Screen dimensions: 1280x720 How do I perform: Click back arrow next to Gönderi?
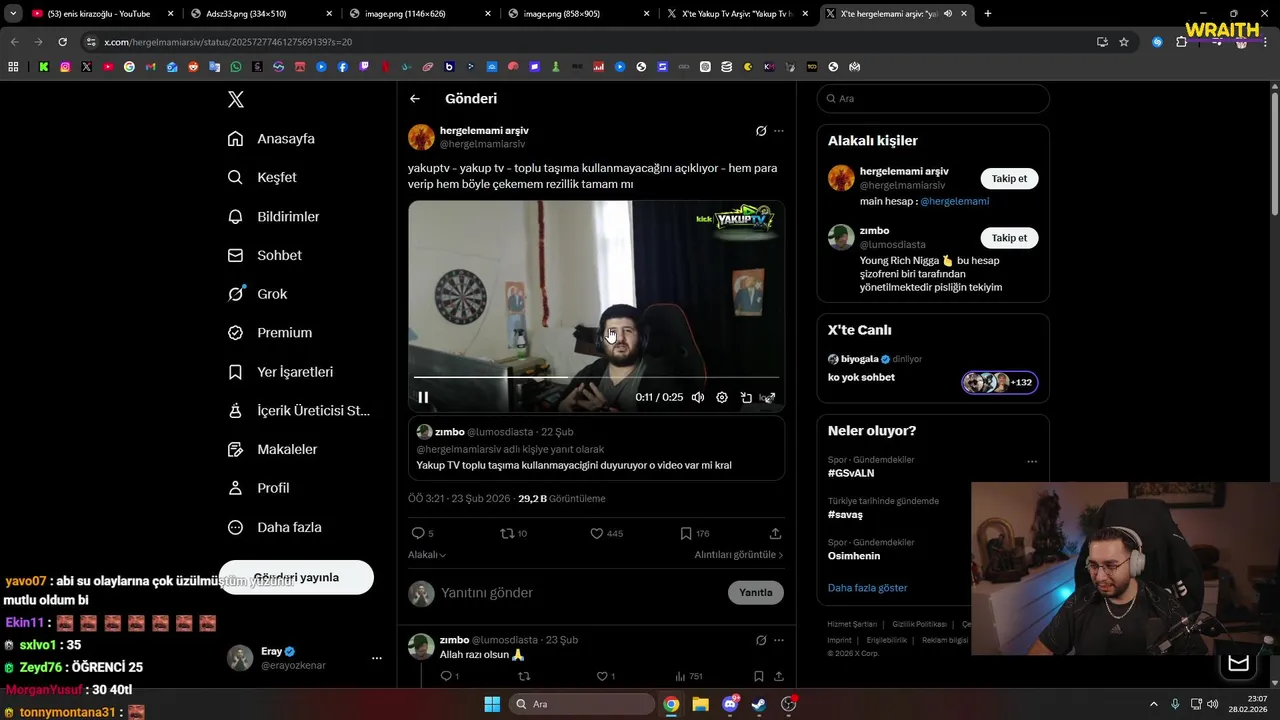(x=415, y=99)
